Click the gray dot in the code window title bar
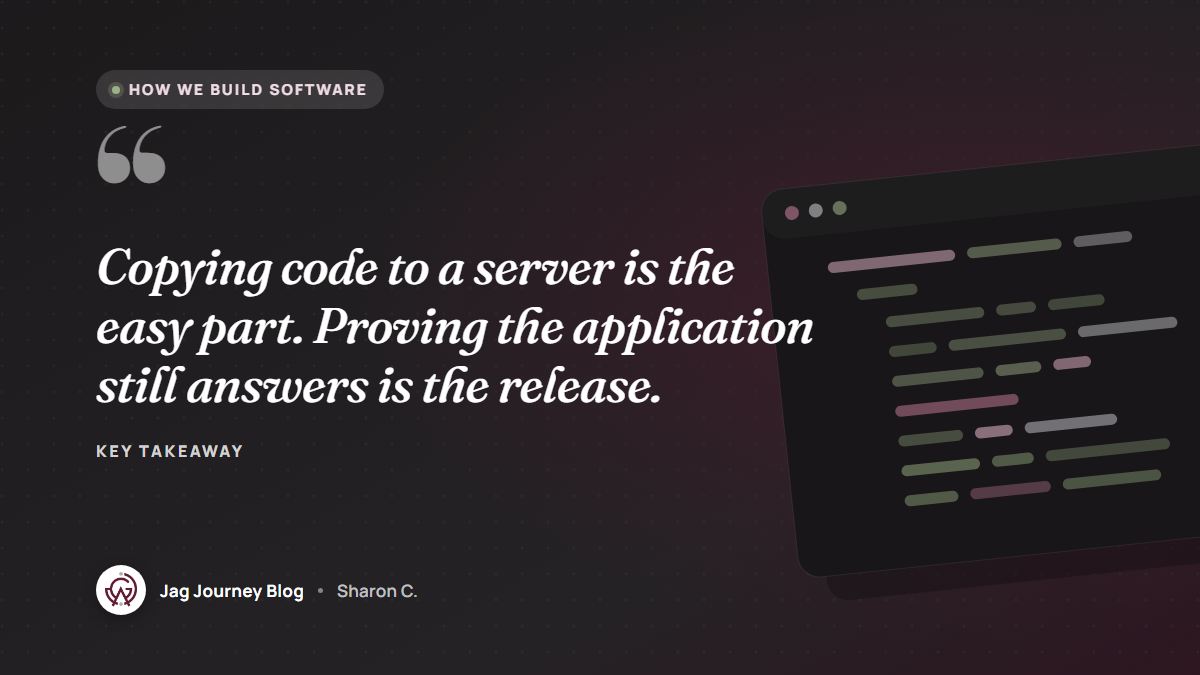 (x=816, y=210)
